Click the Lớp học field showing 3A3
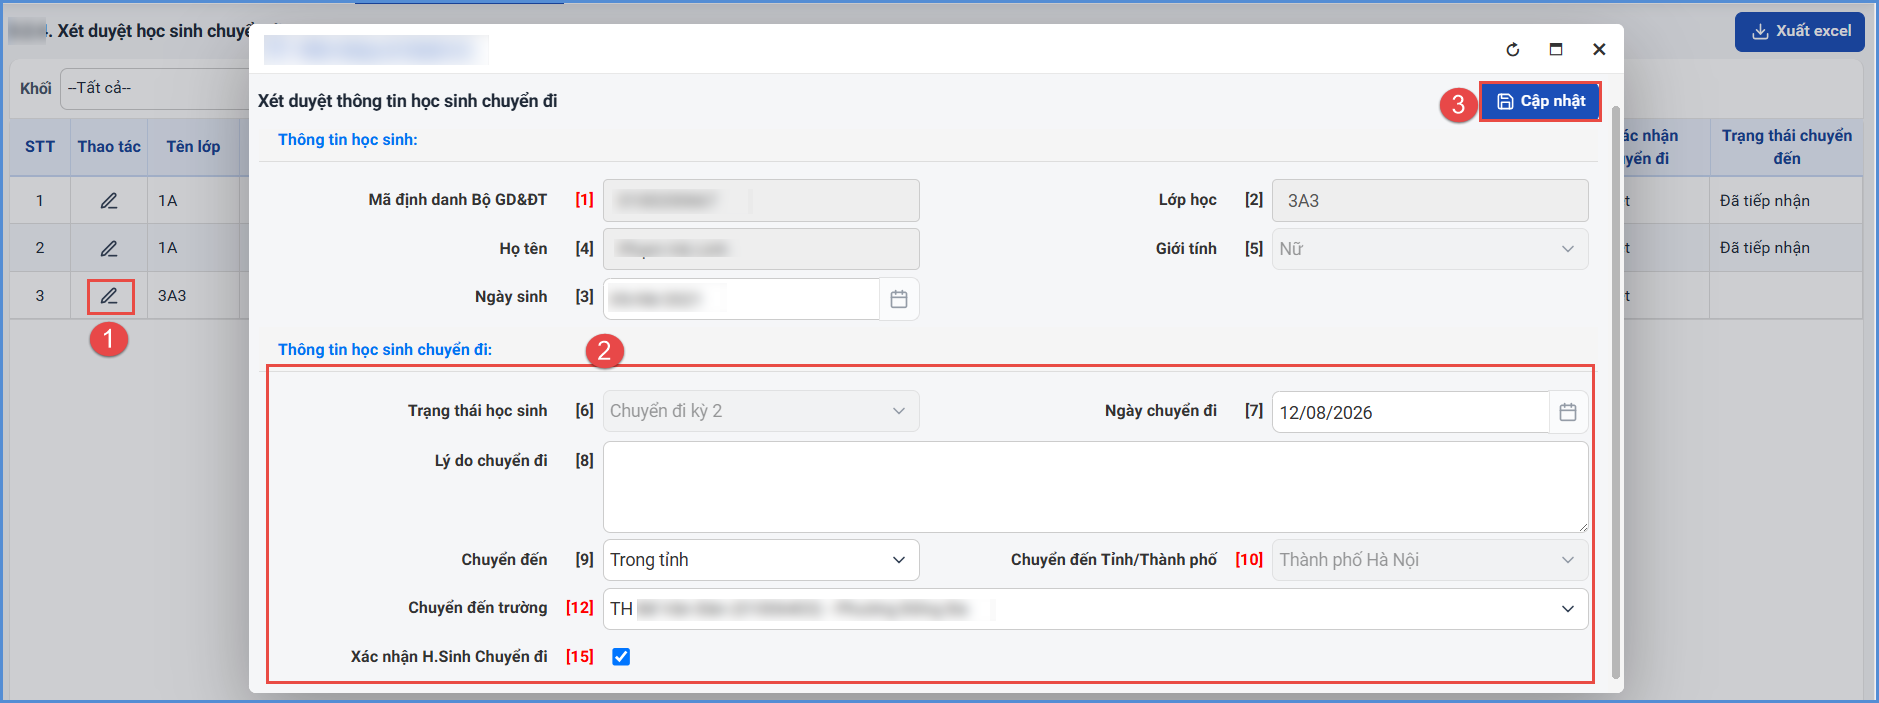1879x703 pixels. pyautogui.click(x=1430, y=200)
